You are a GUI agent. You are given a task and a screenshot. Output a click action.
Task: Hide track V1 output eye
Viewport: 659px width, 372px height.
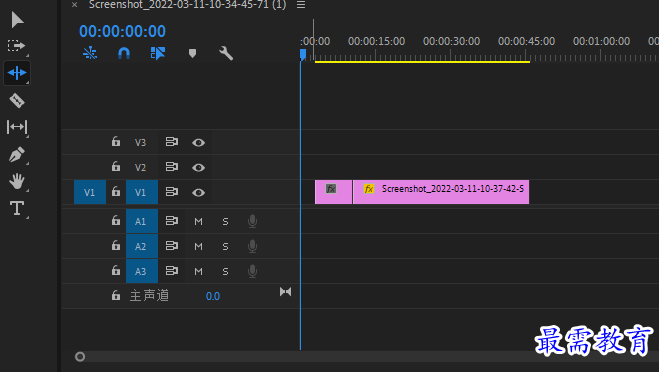(198, 193)
